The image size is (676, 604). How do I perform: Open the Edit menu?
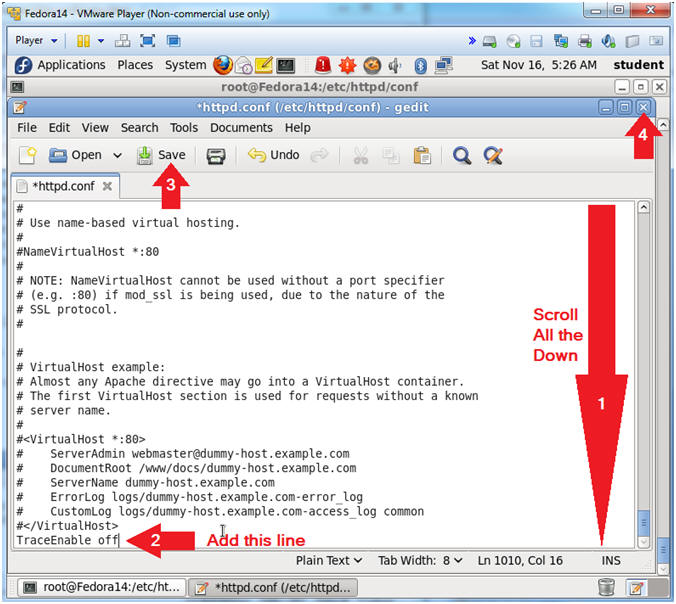59,128
